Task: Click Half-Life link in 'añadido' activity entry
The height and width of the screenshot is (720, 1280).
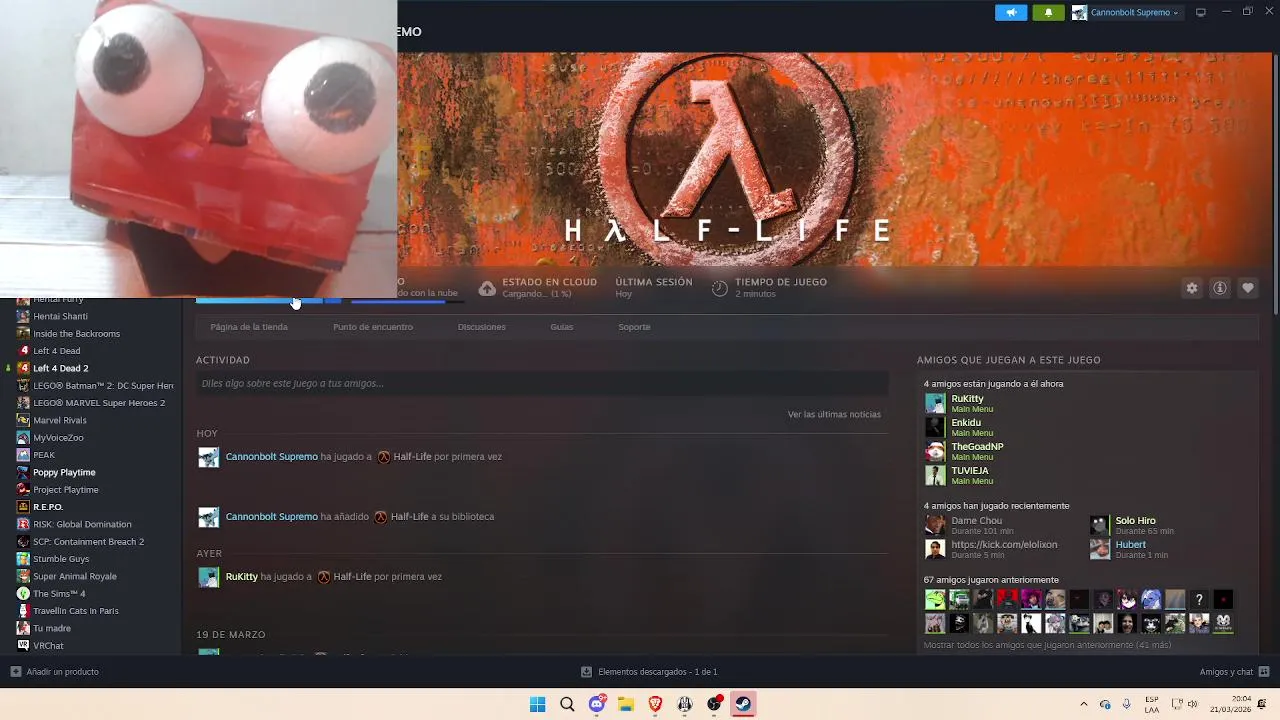Action: point(410,517)
